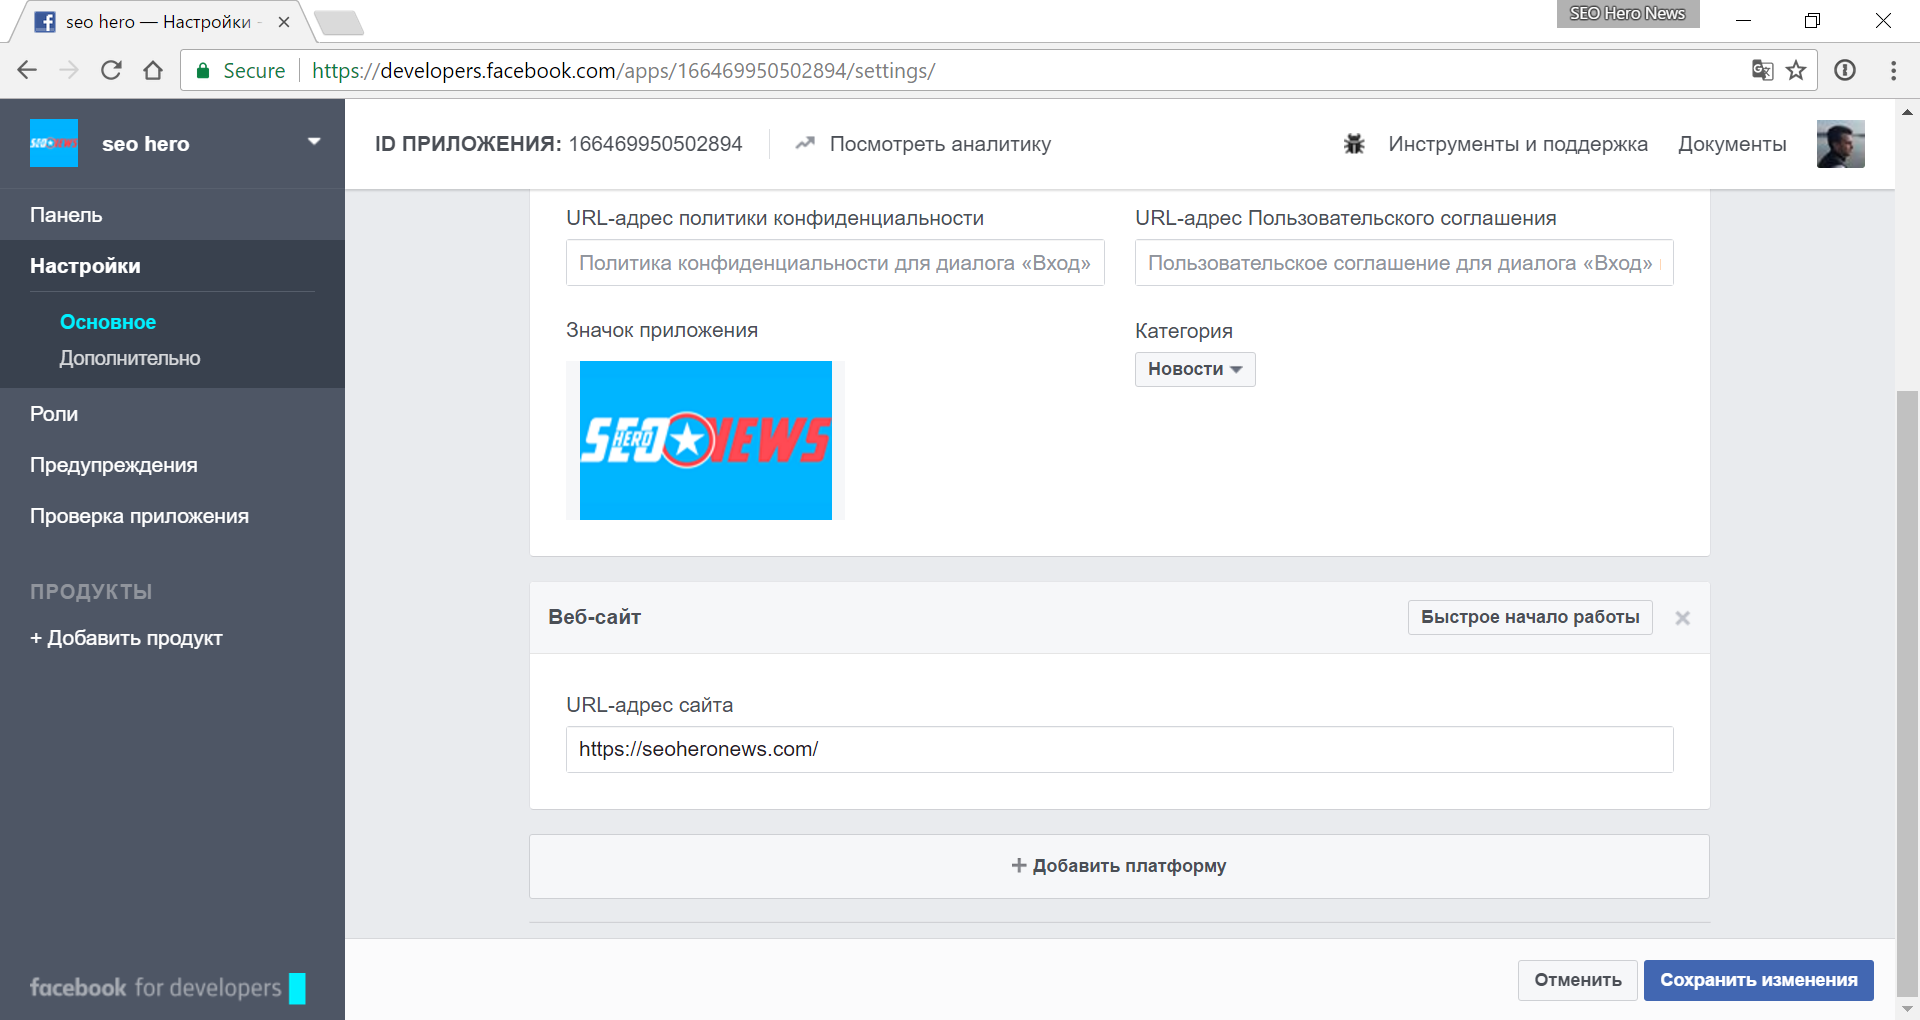Open Категория dropdown showing Новости
The image size is (1920, 1020).
1195,369
